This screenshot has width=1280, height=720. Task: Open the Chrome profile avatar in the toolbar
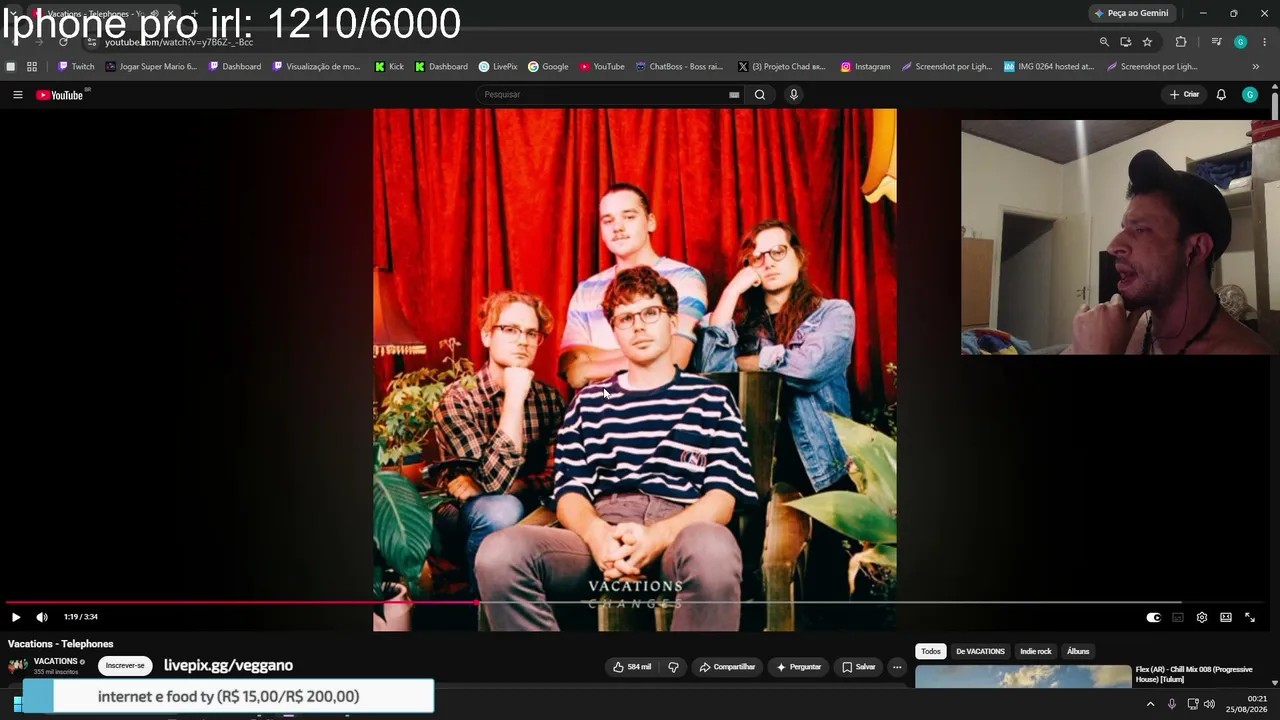pos(1240,42)
